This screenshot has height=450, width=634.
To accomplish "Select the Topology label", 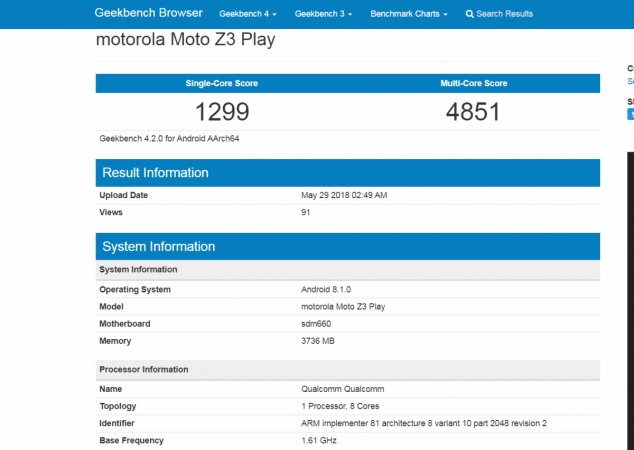I will point(118,406).
